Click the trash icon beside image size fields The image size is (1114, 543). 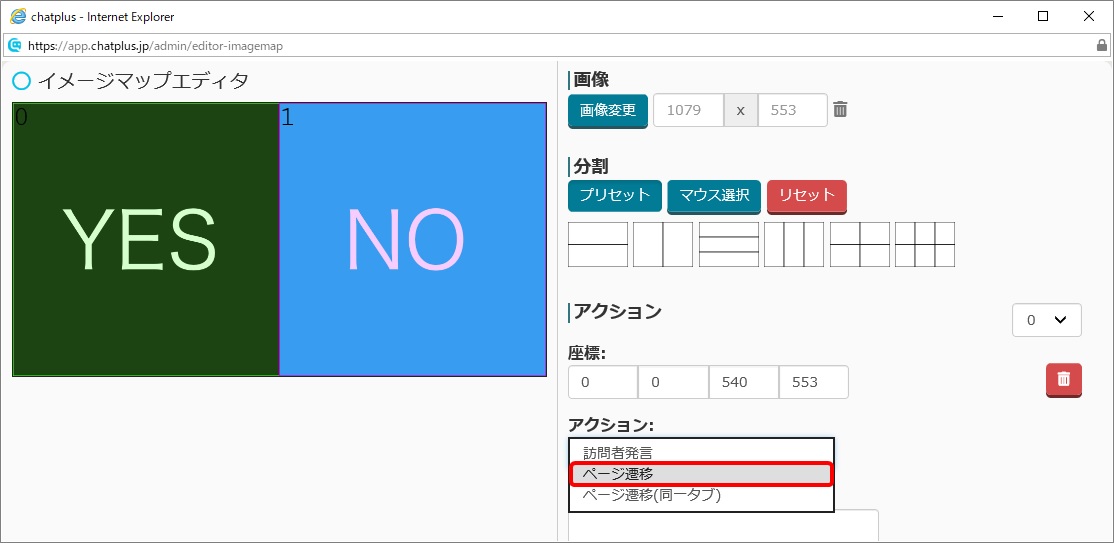(x=840, y=109)
